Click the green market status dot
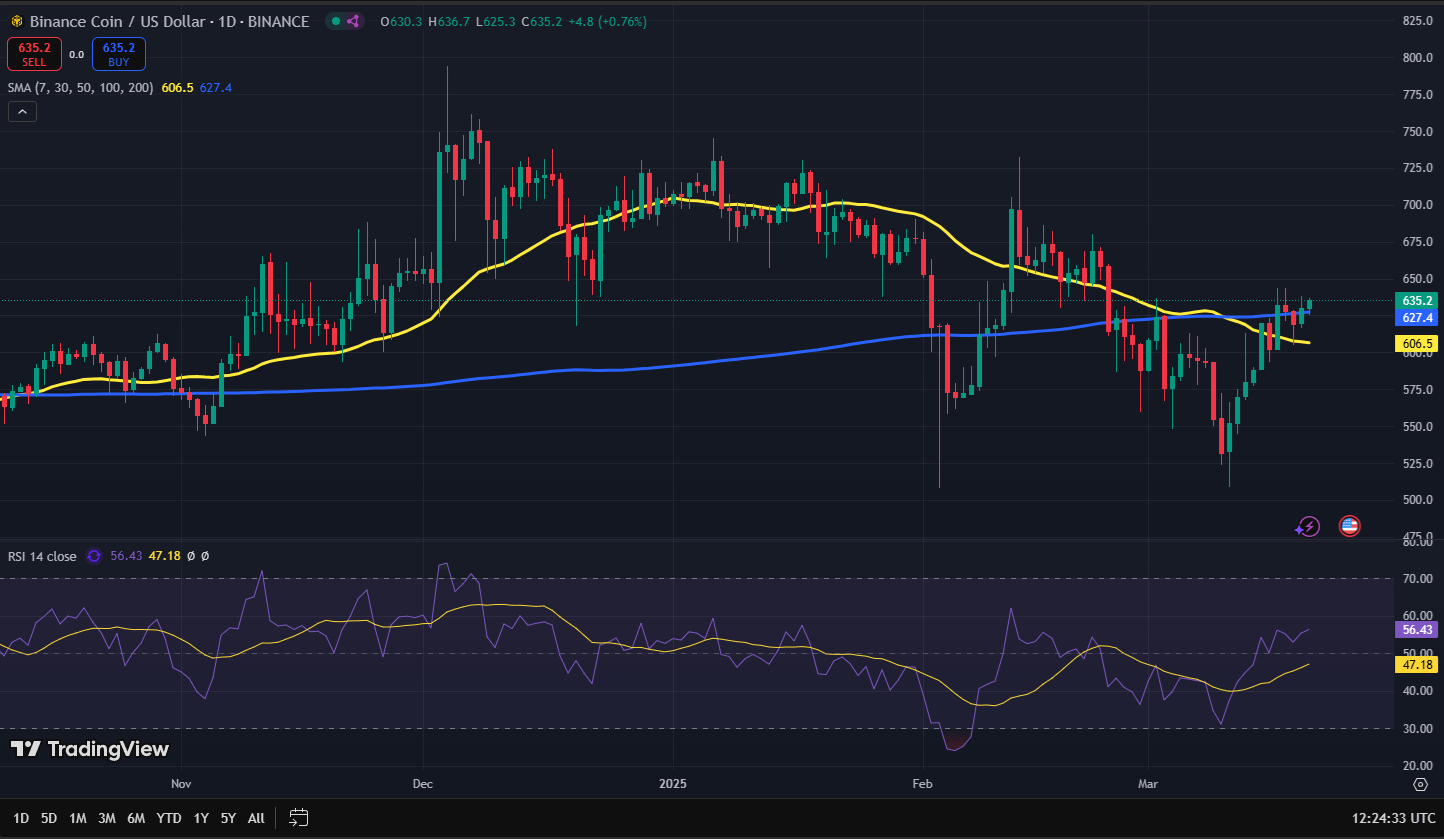 tap(334, 21)
